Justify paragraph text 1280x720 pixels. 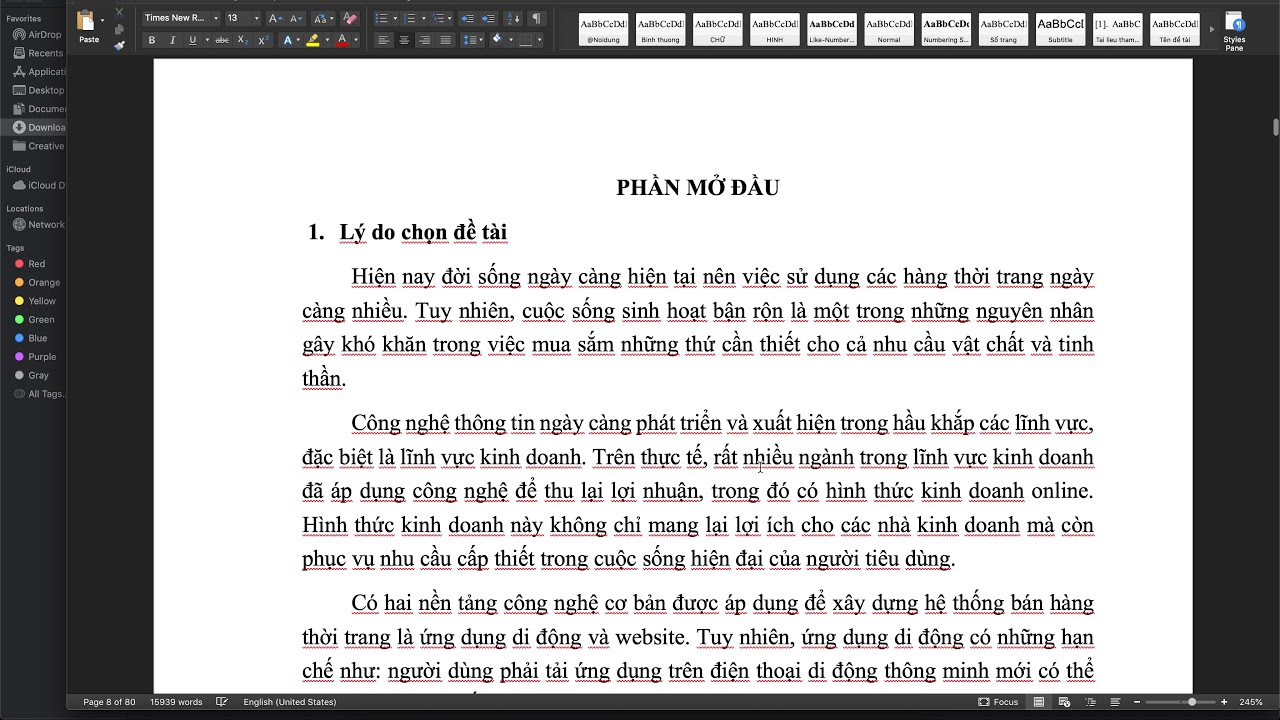coord(446,40)
